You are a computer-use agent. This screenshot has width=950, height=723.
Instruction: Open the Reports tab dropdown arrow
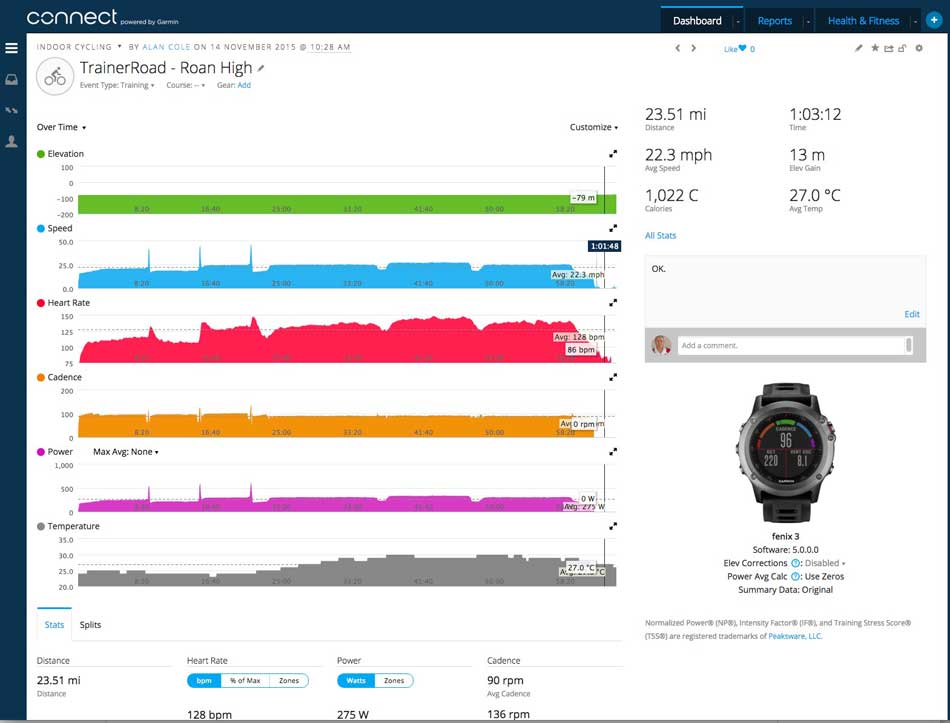coord(808,21)
